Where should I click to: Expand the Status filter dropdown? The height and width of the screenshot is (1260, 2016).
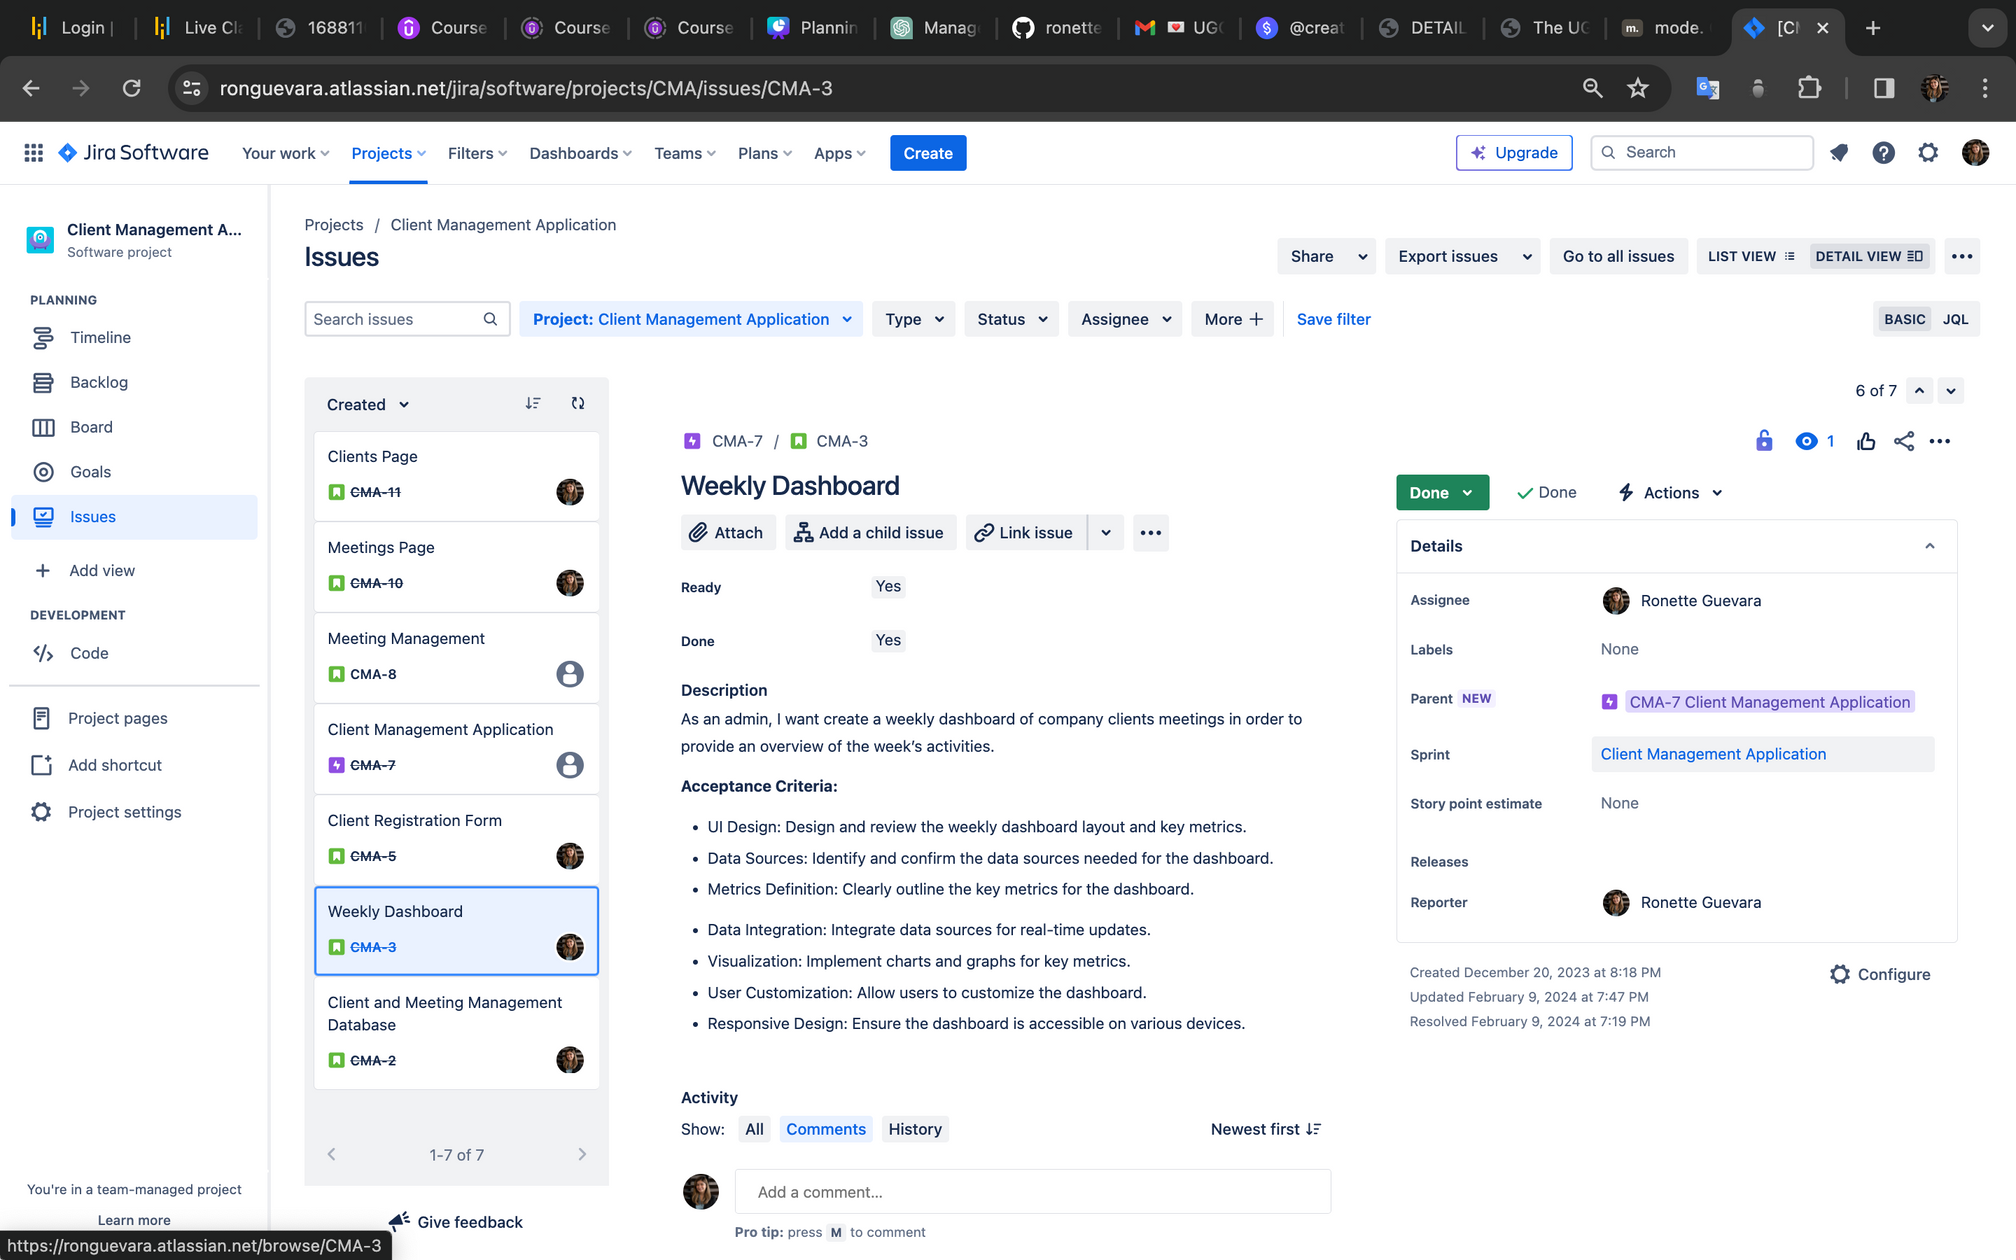tap(1011, 319)
